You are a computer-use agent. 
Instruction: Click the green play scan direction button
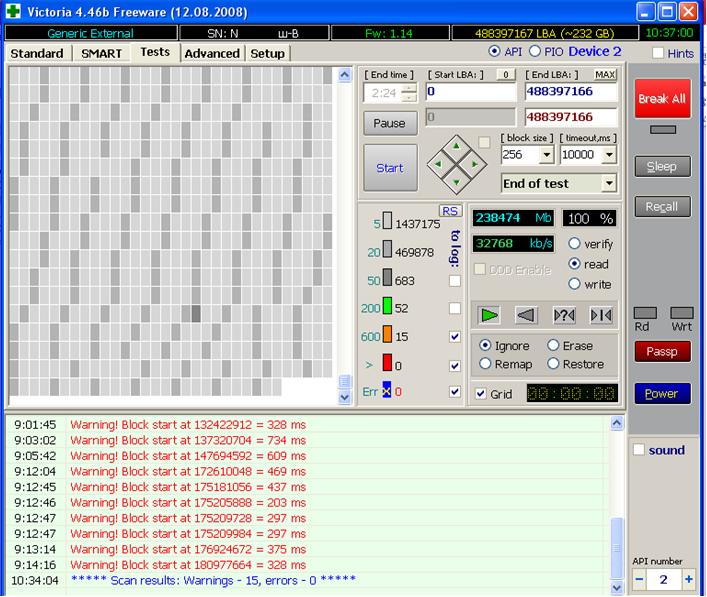(489, 315)
